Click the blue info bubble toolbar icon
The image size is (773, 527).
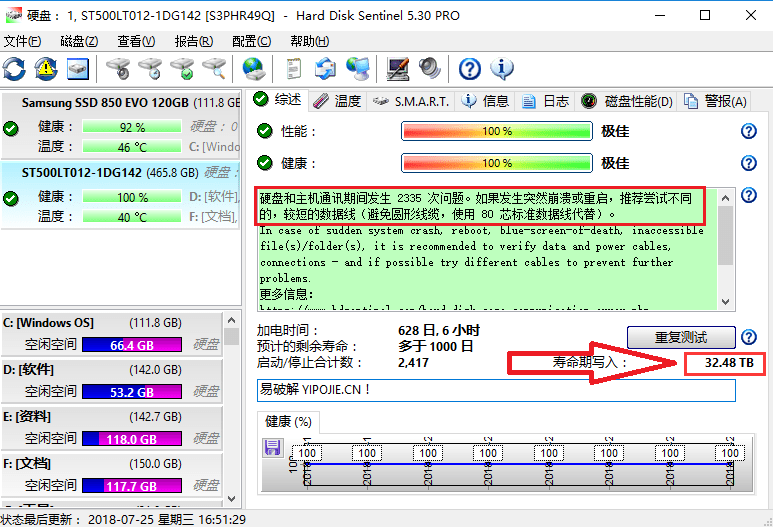click(x=501, y=68)
